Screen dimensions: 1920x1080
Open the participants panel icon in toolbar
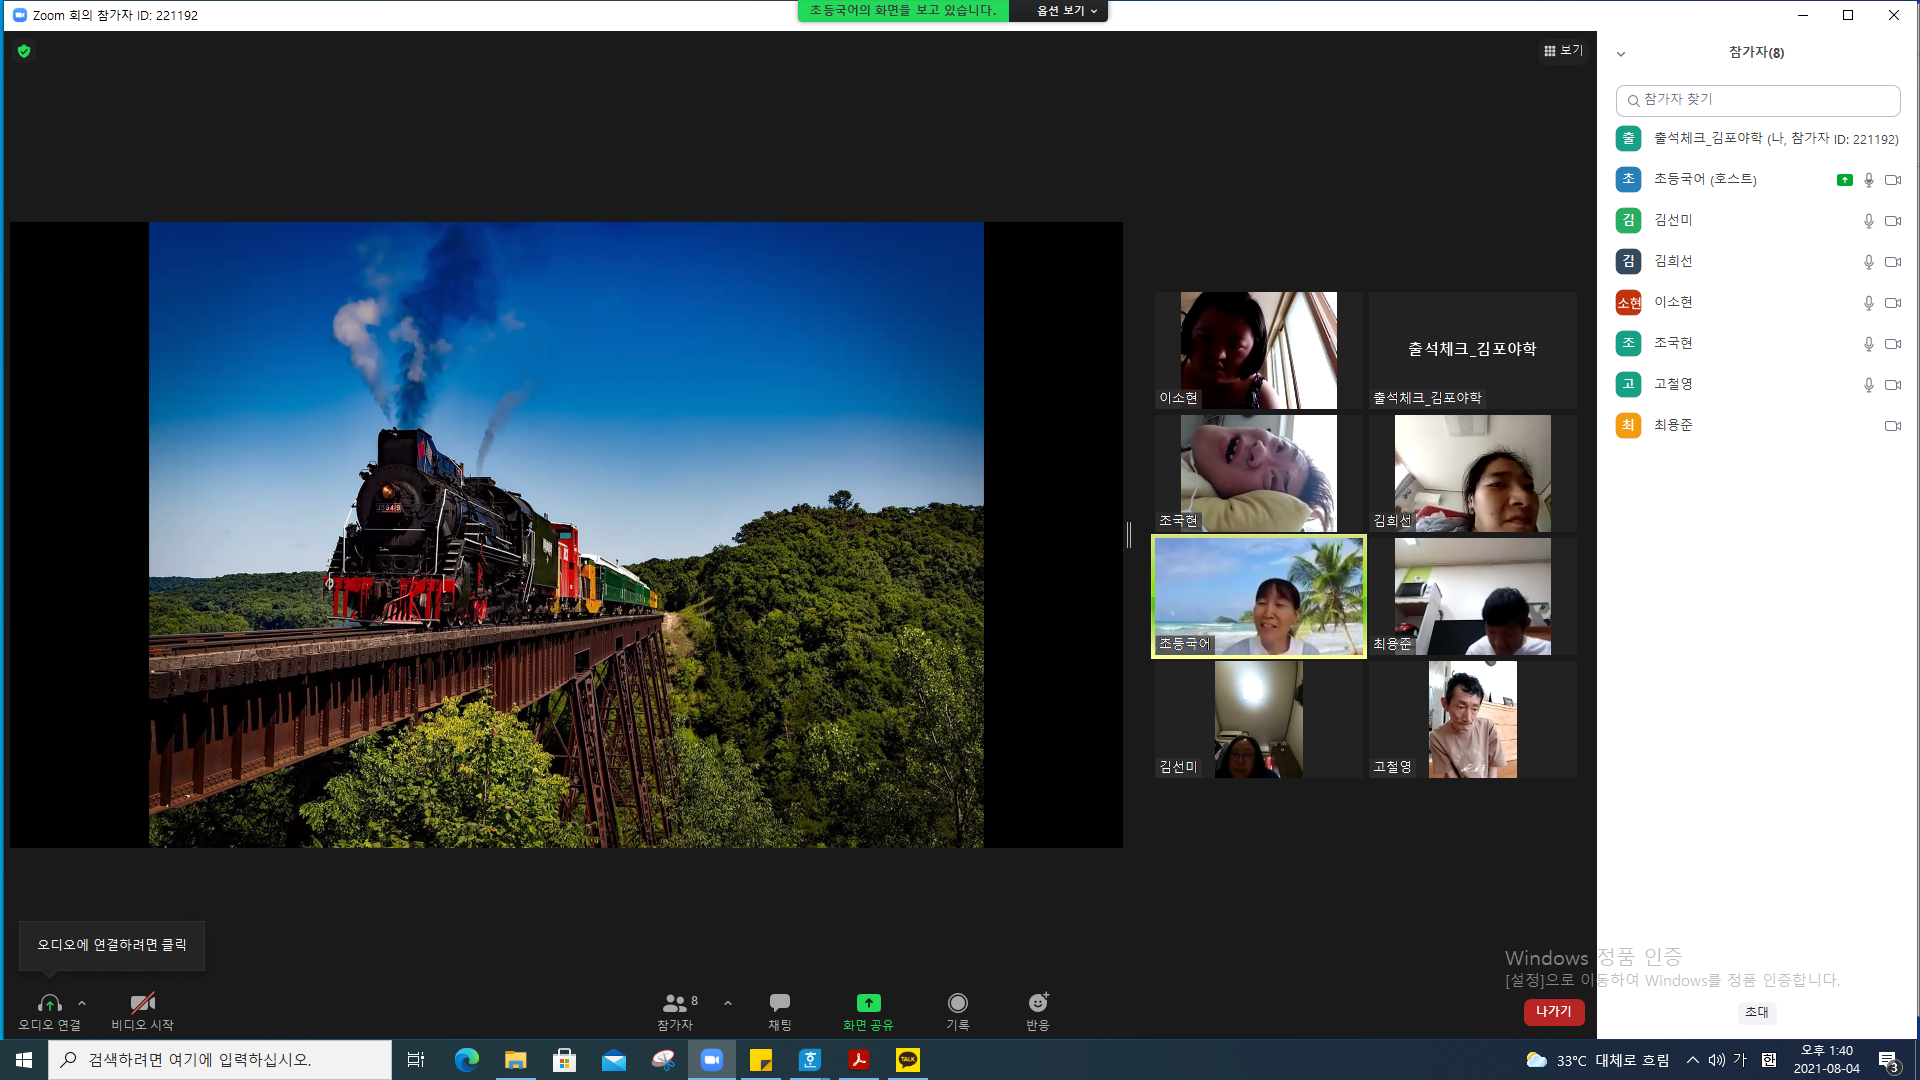pos(675,1003)
